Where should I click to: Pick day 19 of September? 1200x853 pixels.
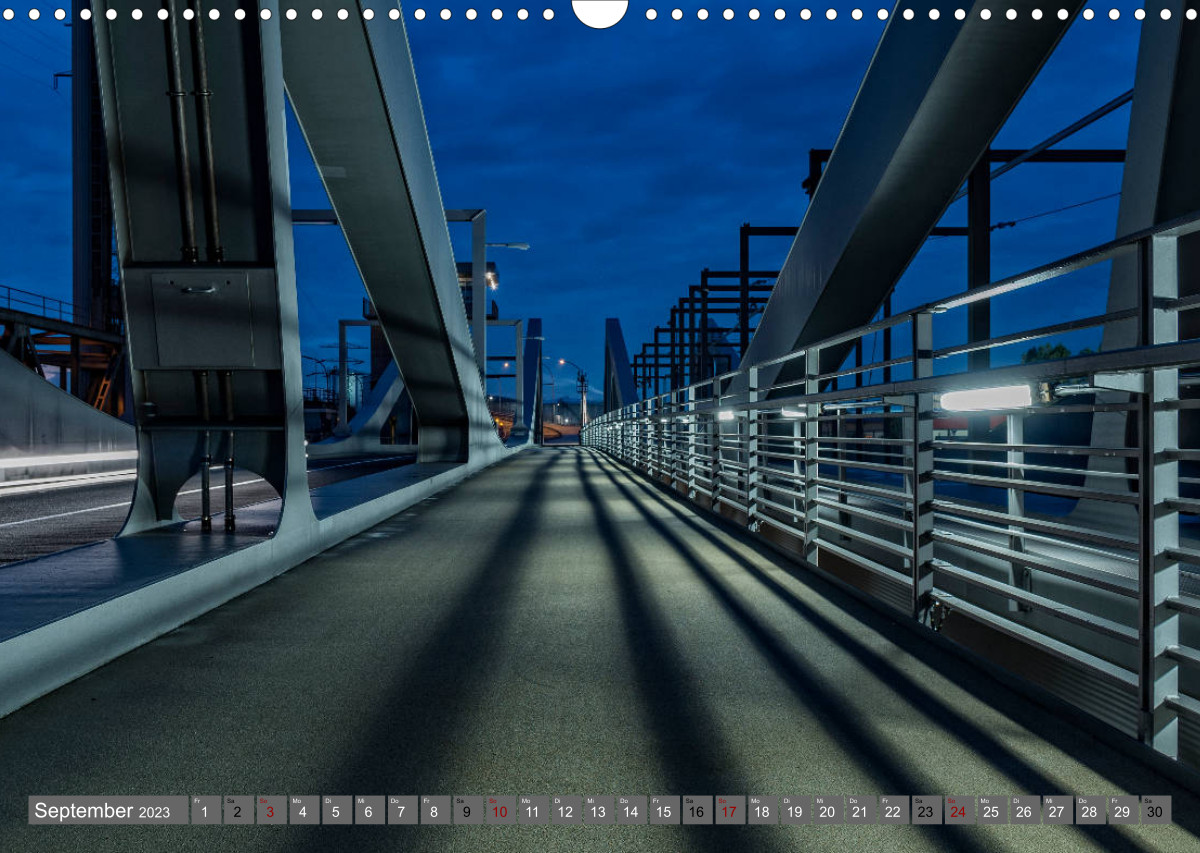[795, 810]
